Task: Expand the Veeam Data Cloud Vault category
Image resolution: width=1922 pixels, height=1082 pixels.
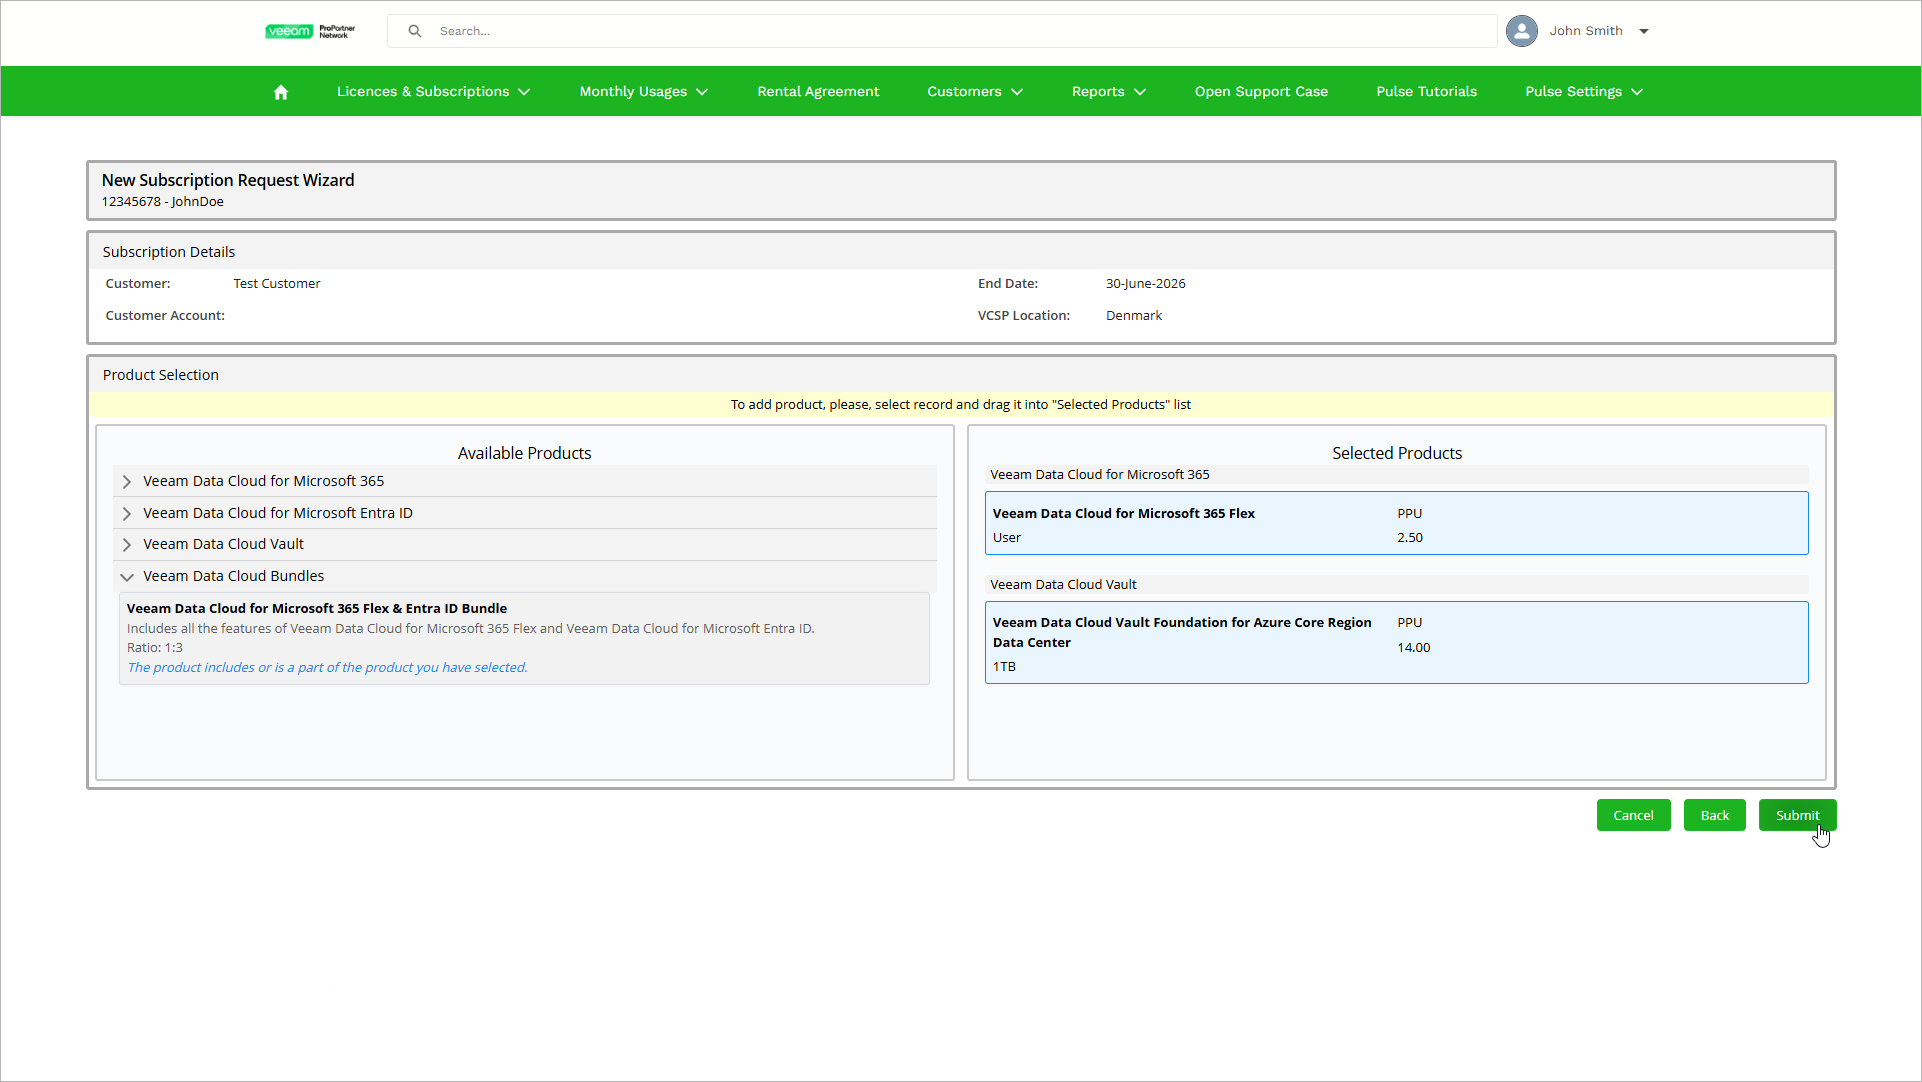Action: point(127,544)
